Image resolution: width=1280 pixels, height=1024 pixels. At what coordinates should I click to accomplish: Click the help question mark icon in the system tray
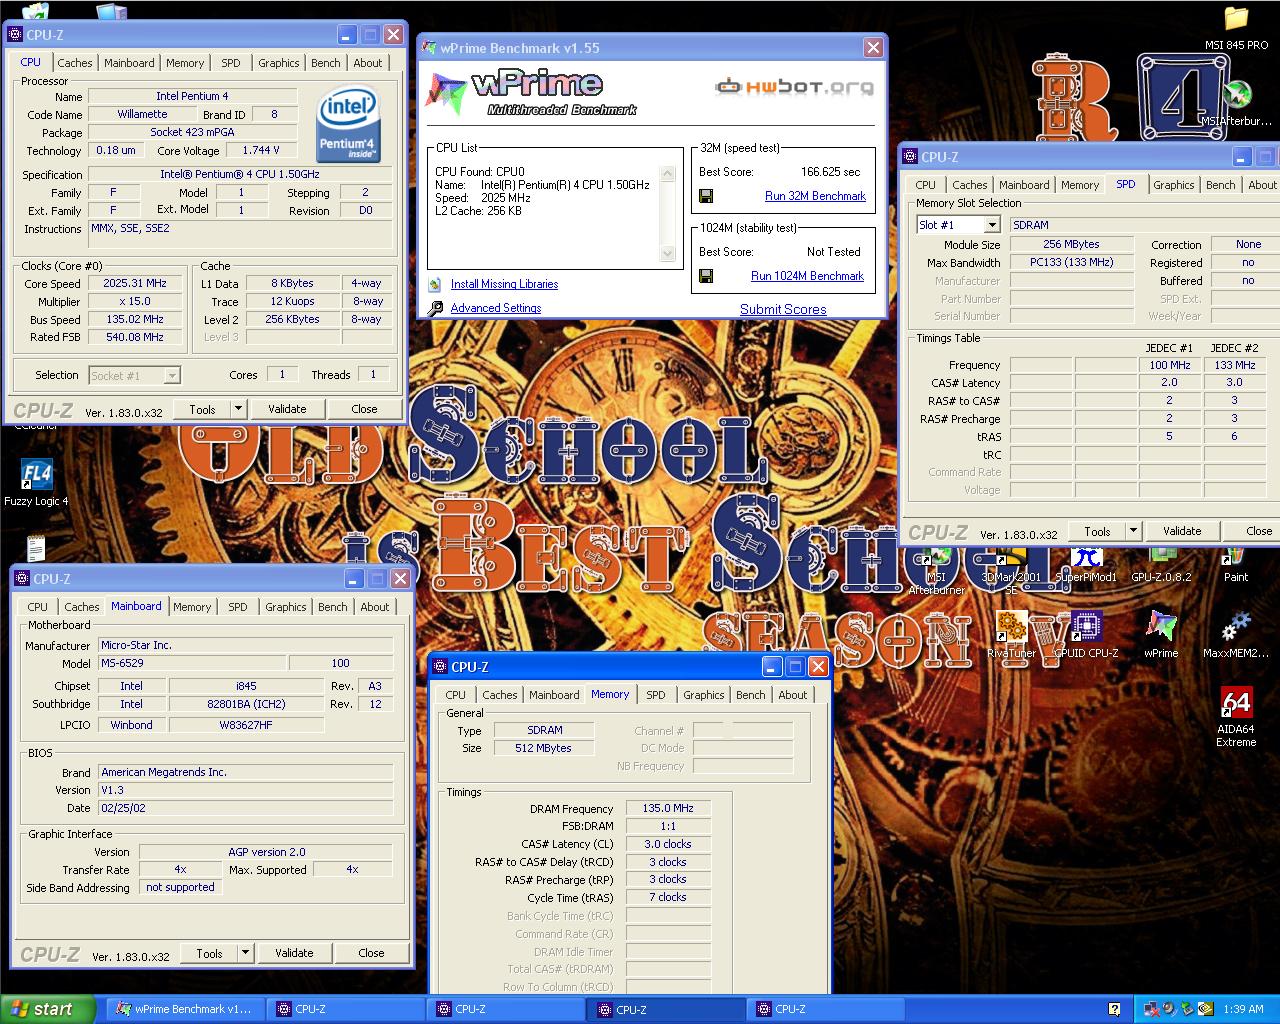coord(1114,1009)
